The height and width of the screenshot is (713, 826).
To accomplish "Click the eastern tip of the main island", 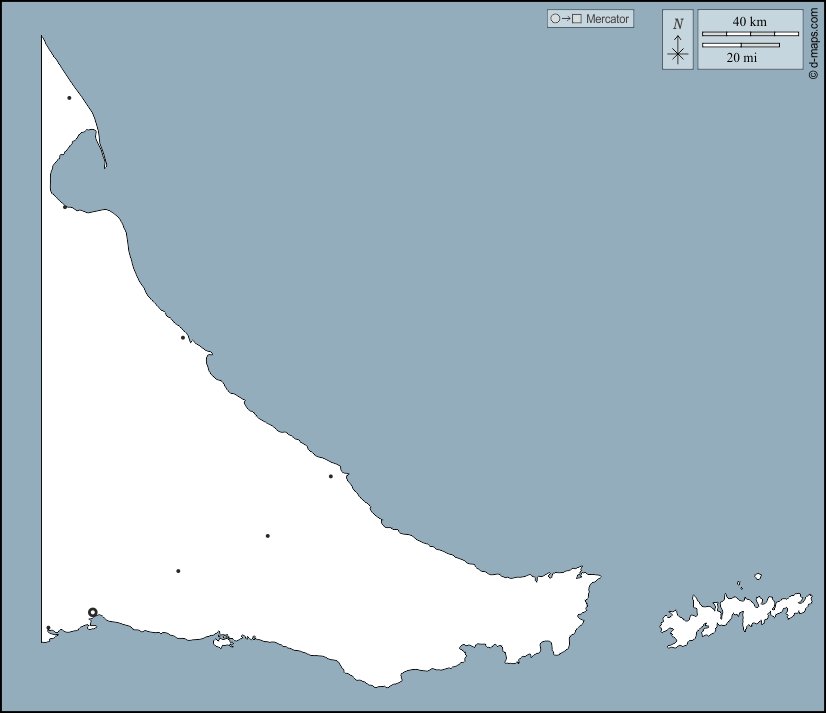I will point(597,577).
